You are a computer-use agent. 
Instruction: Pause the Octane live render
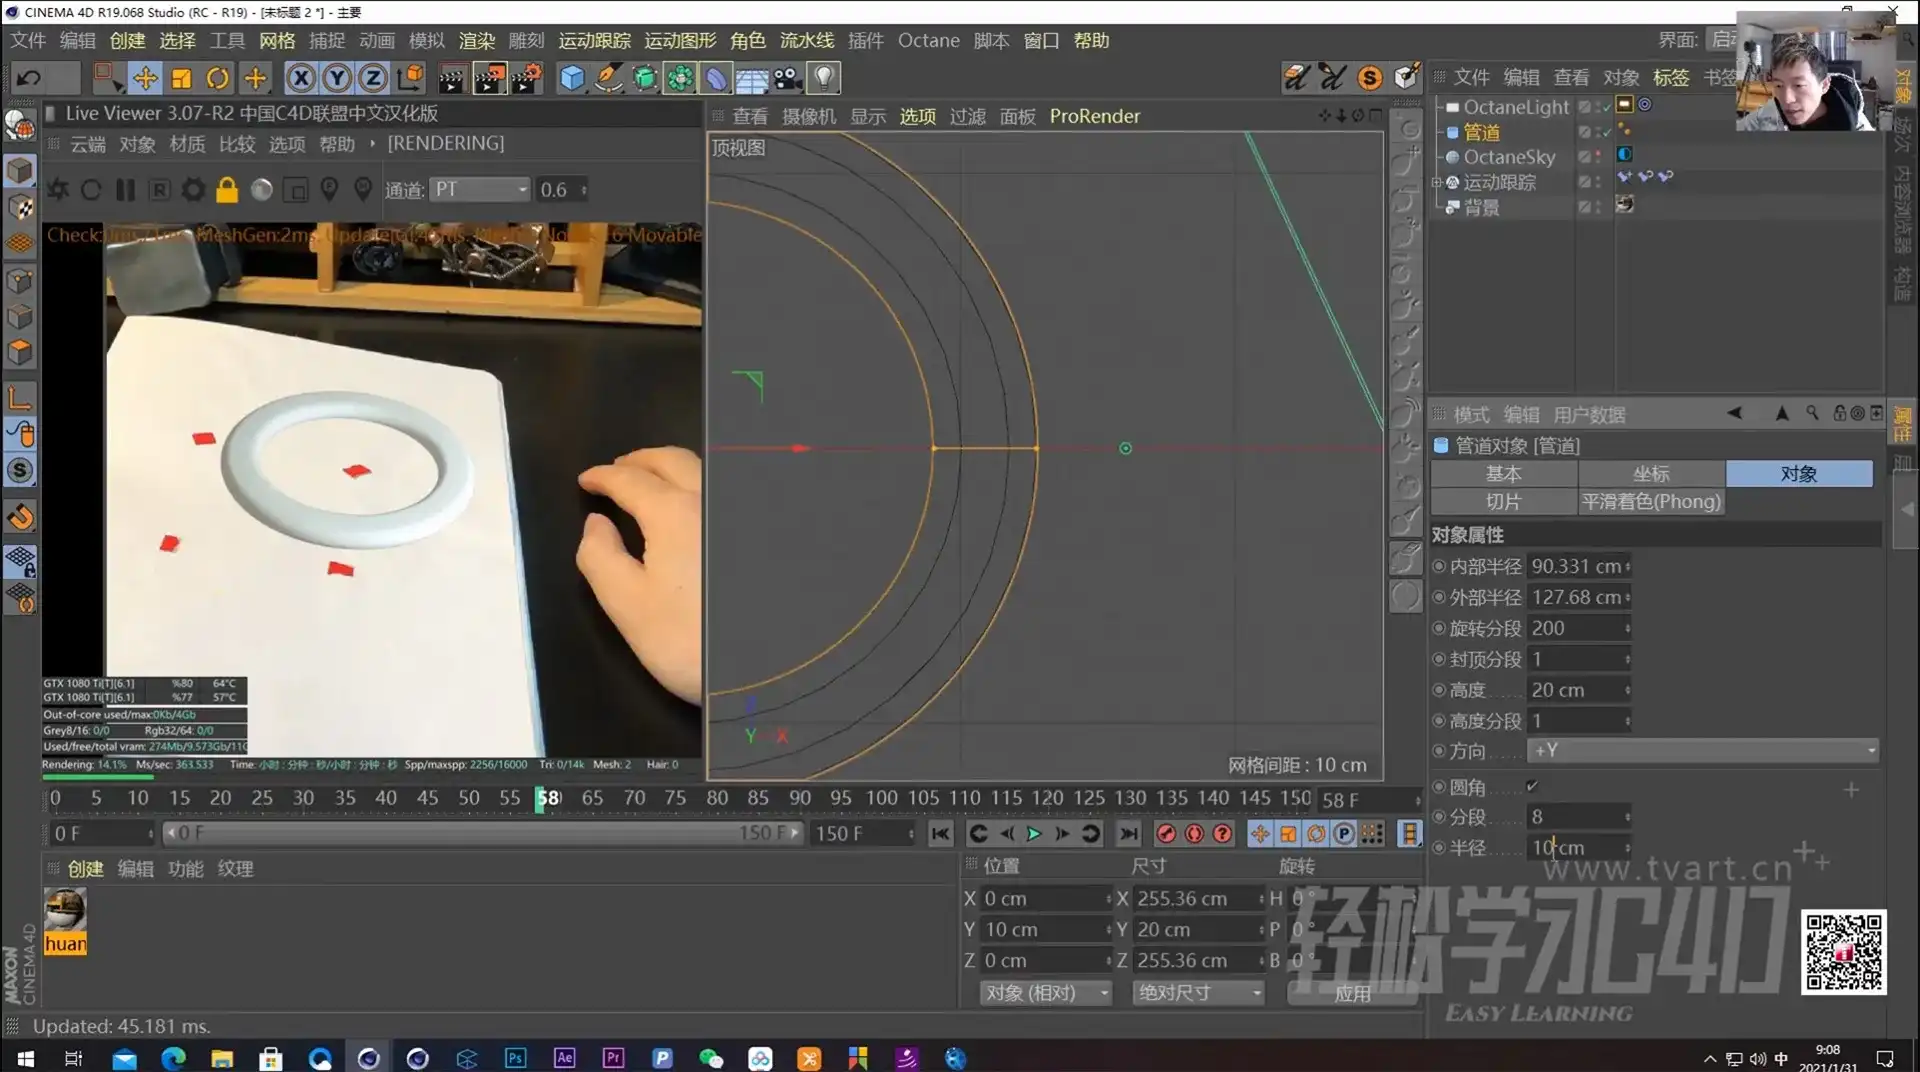pos(125,190)
